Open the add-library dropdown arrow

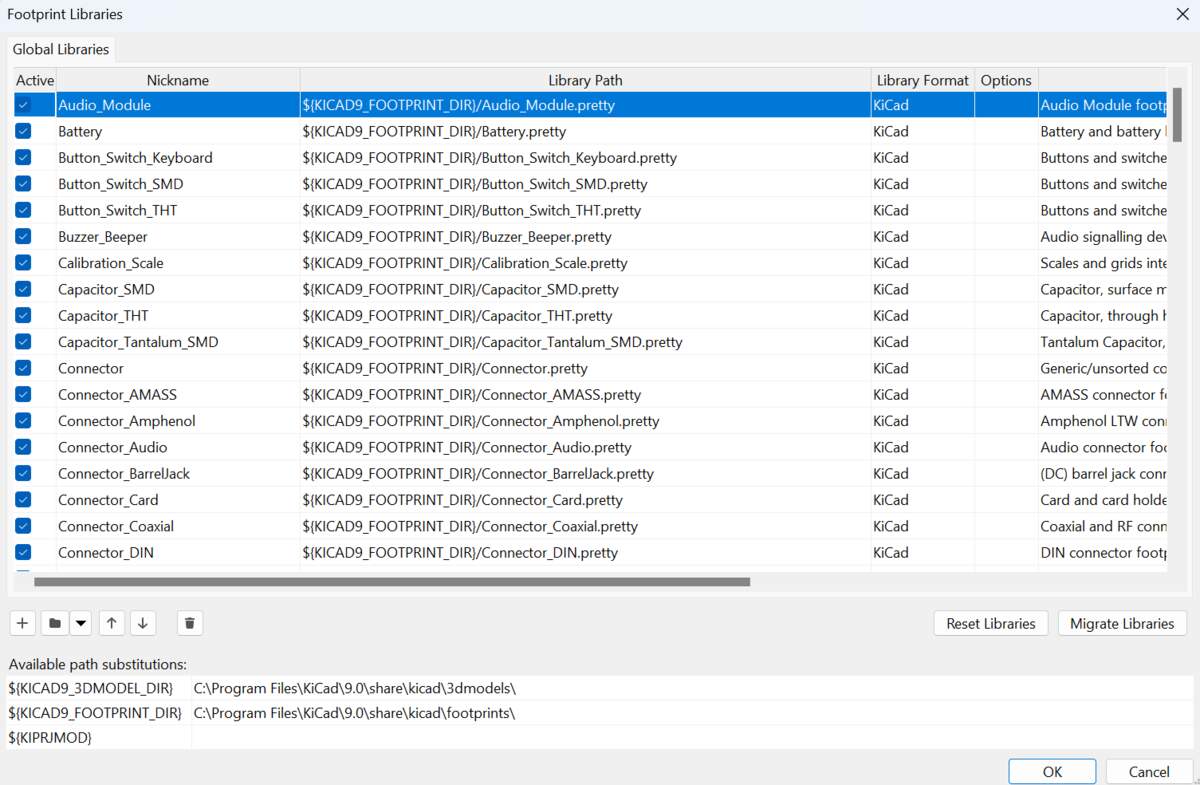point(81,623)
